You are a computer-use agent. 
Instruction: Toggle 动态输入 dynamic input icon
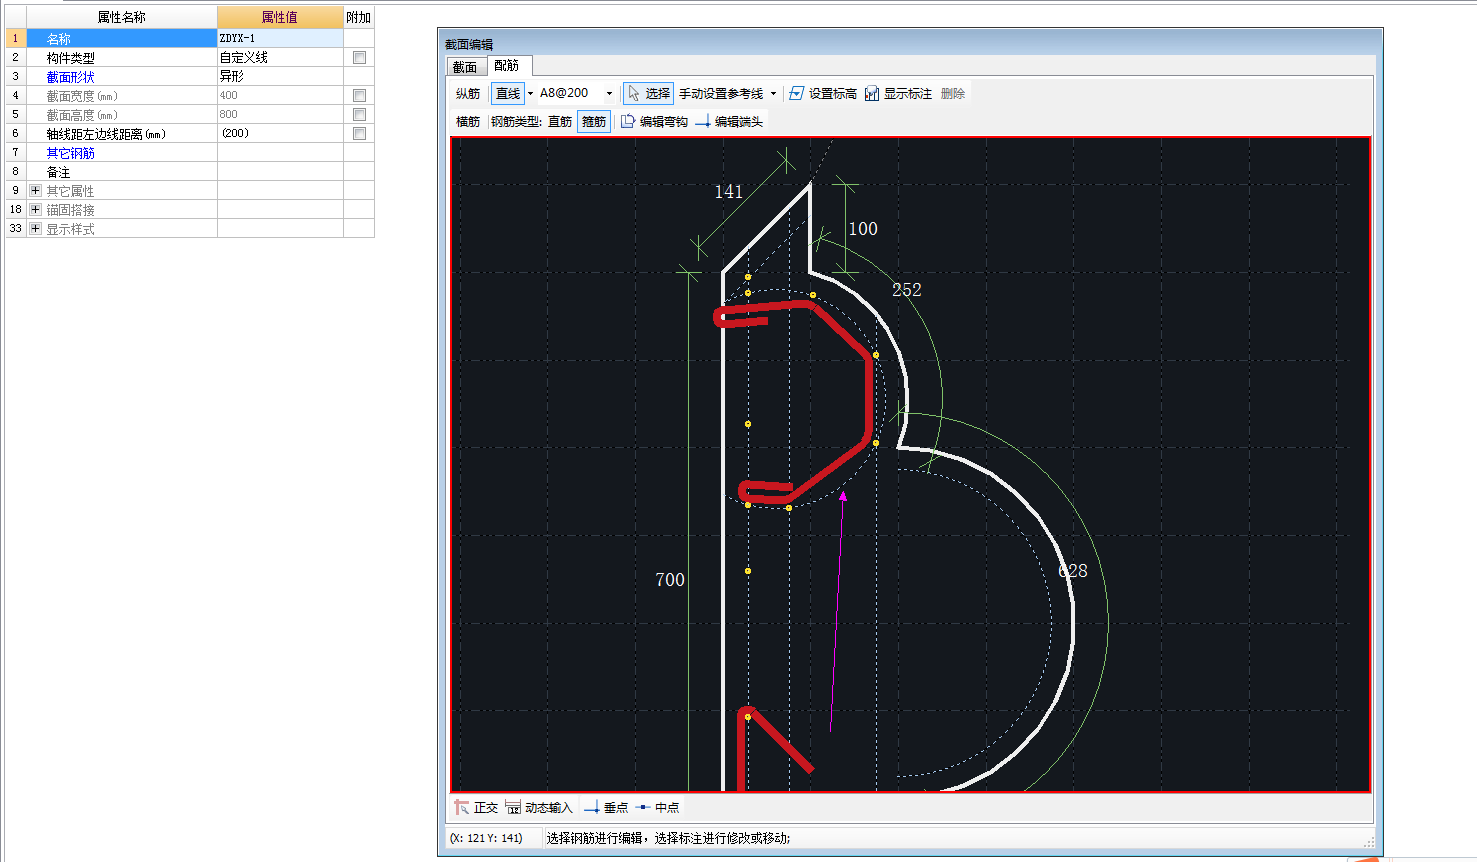click(x=513, y=807)
